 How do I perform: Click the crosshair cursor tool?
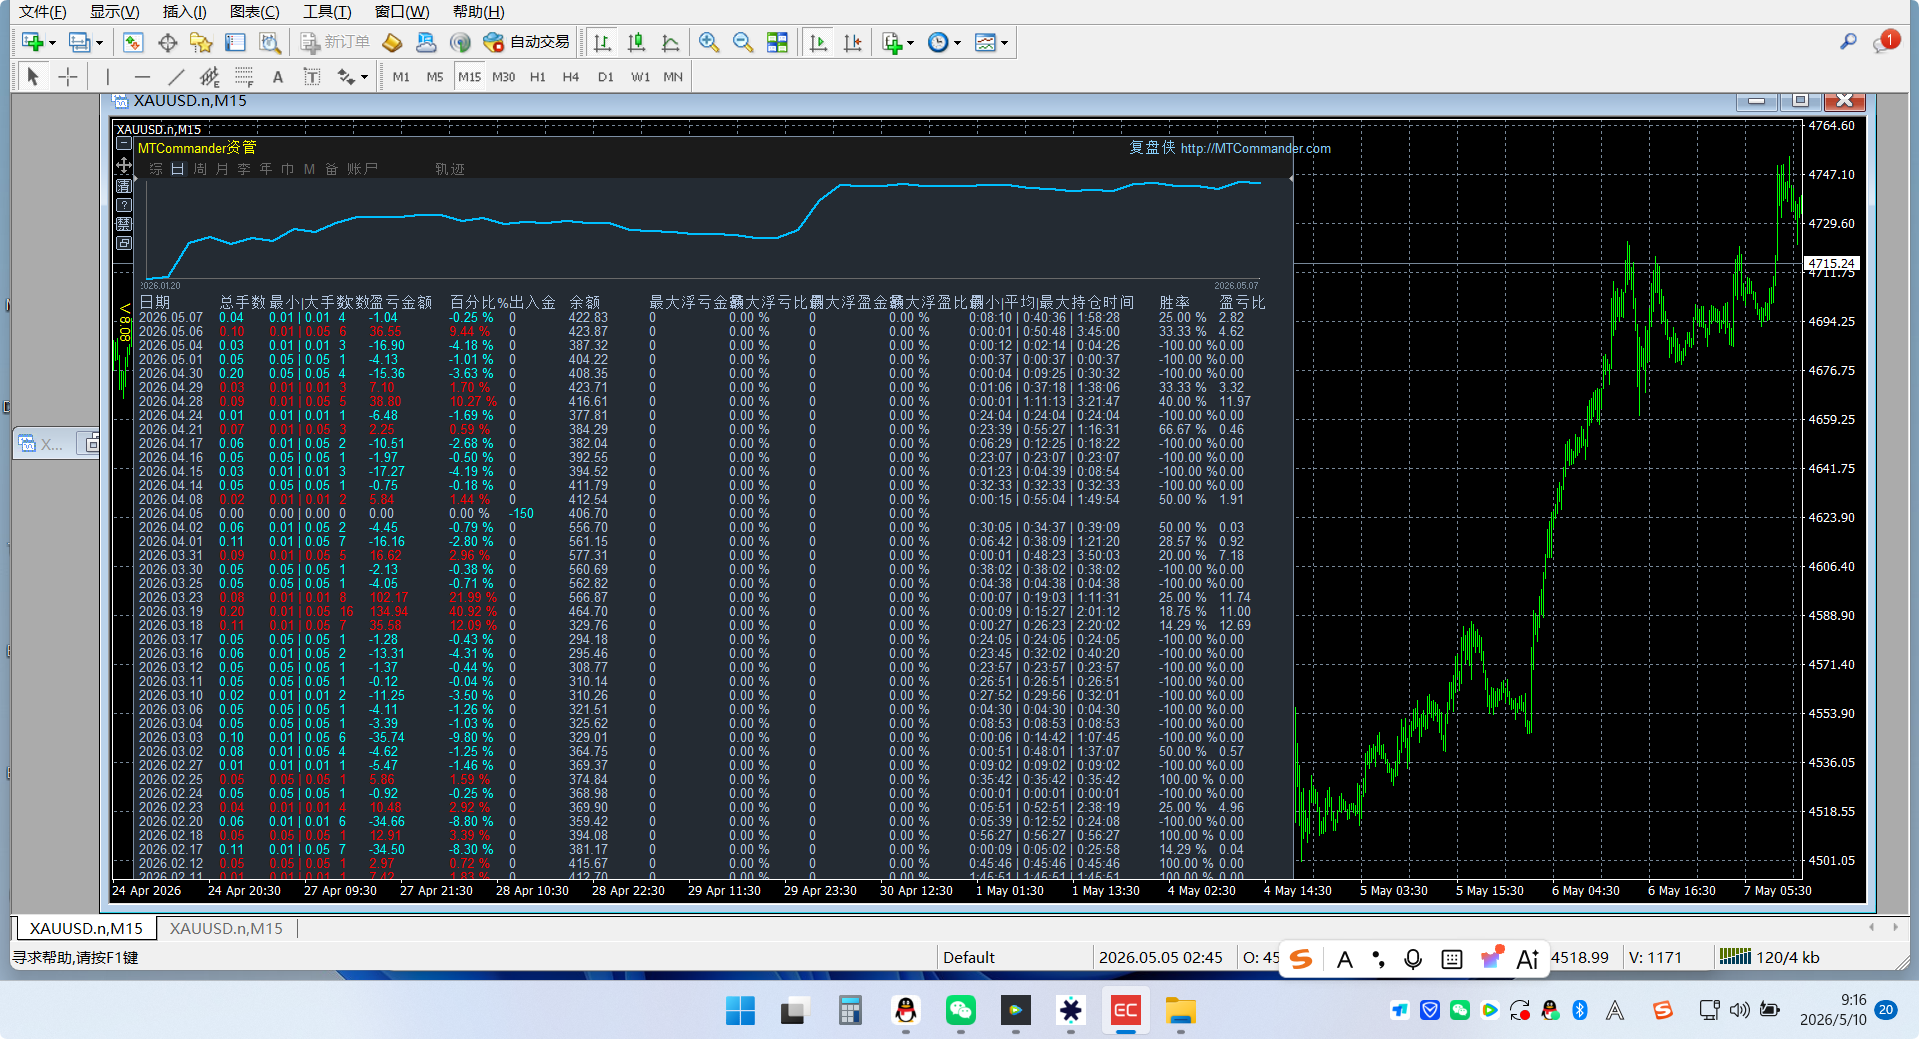(67, 77)
